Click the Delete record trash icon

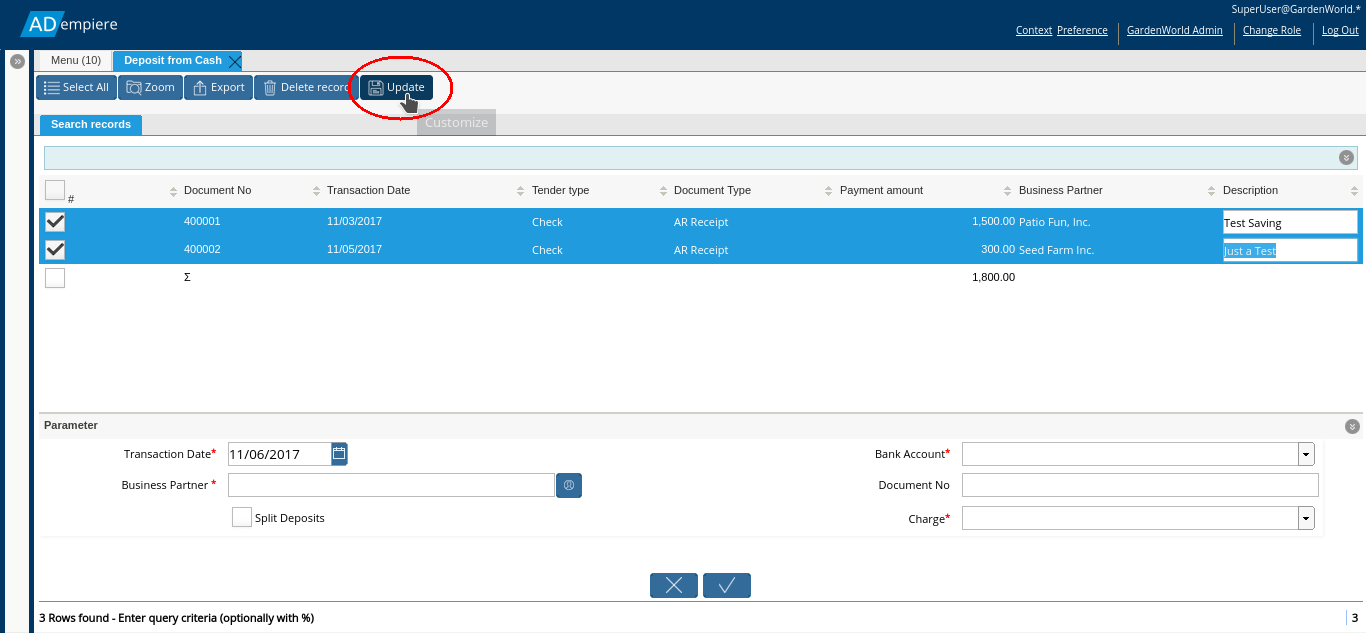click(269, 87)
